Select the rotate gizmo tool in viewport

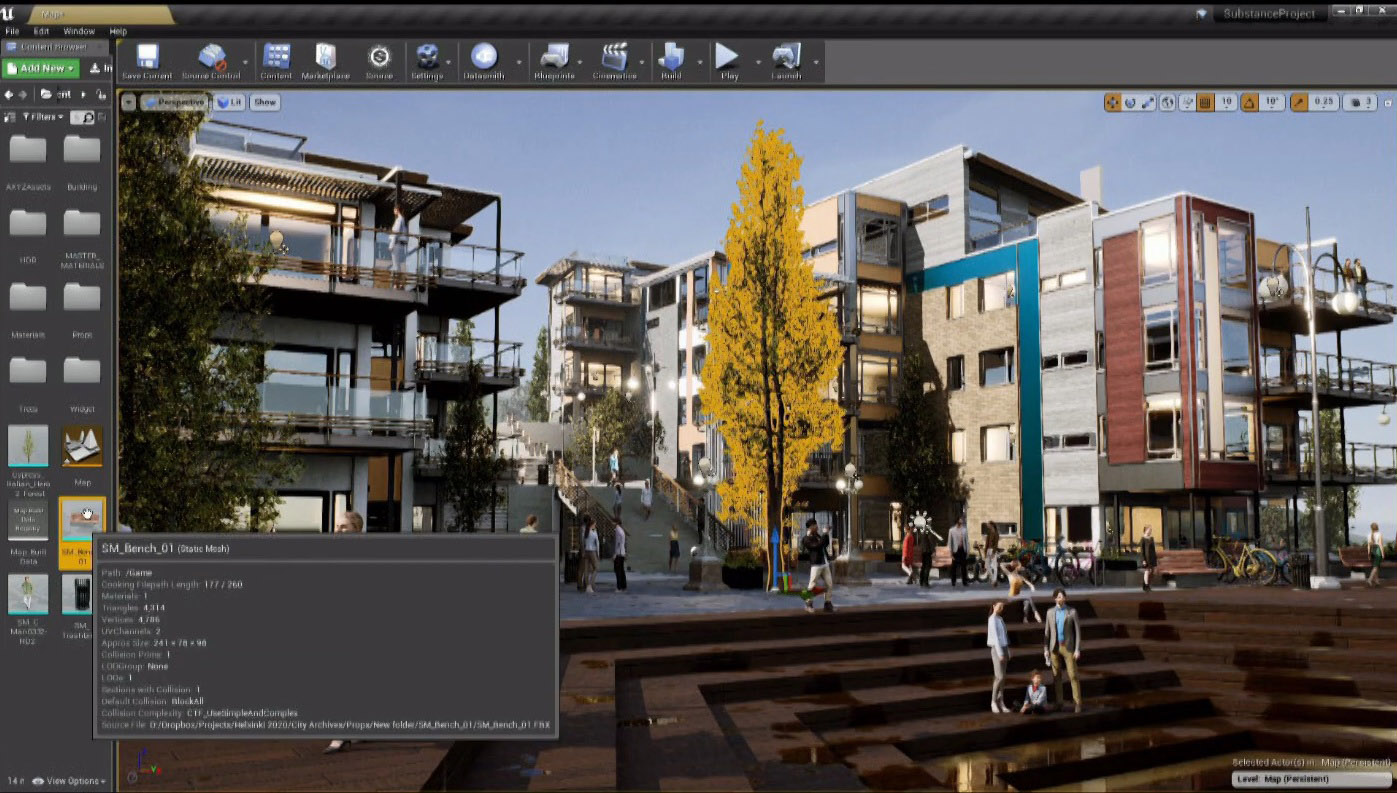[x=1130, y=102]
